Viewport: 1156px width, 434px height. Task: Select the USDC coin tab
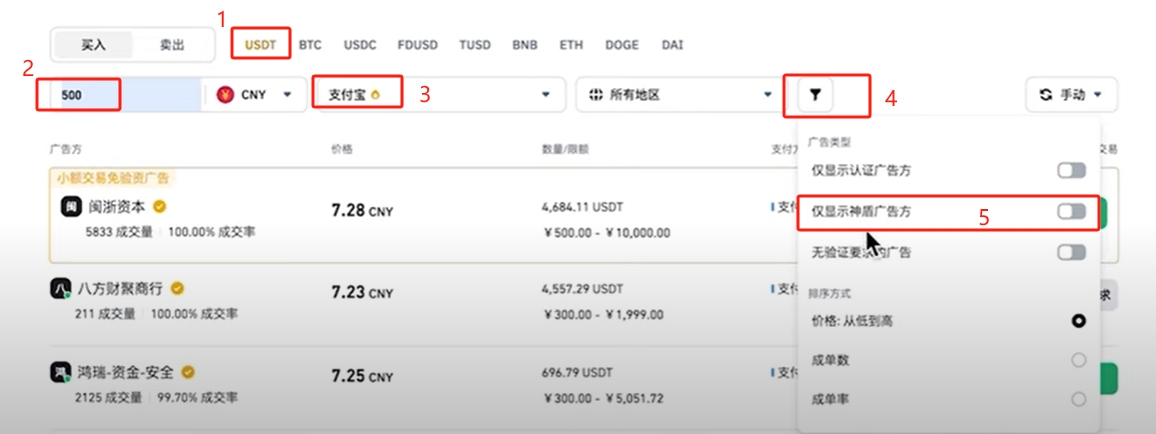tap(360, 45)
